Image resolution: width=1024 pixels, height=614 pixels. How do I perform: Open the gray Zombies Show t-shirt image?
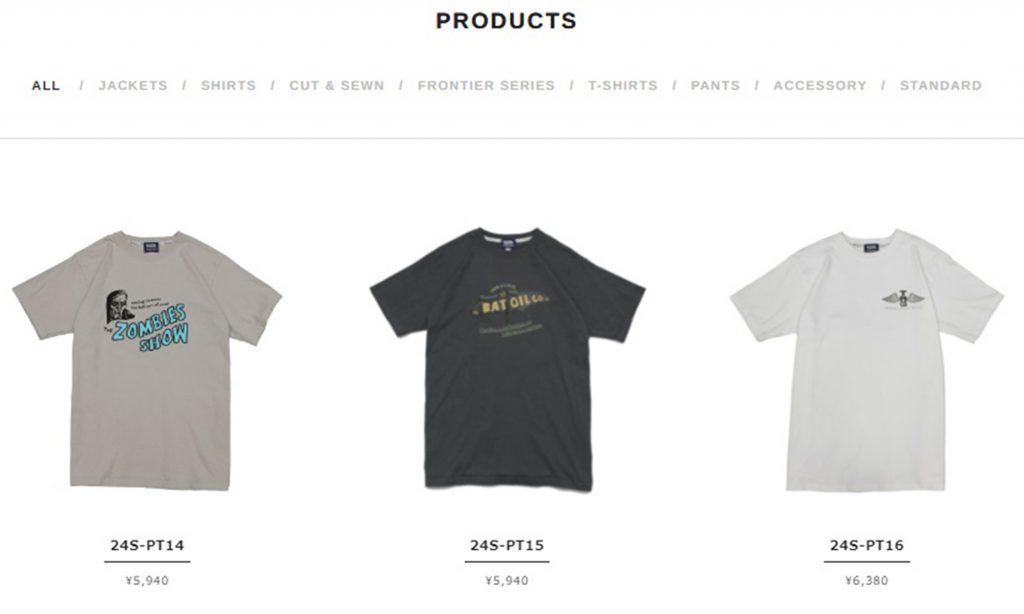click(x=148, y=359)
